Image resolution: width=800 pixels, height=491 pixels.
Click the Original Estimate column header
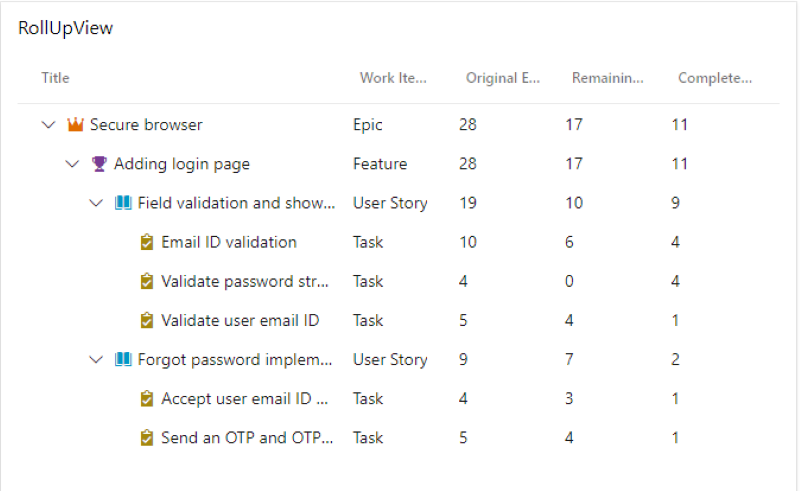coord(504,78)
